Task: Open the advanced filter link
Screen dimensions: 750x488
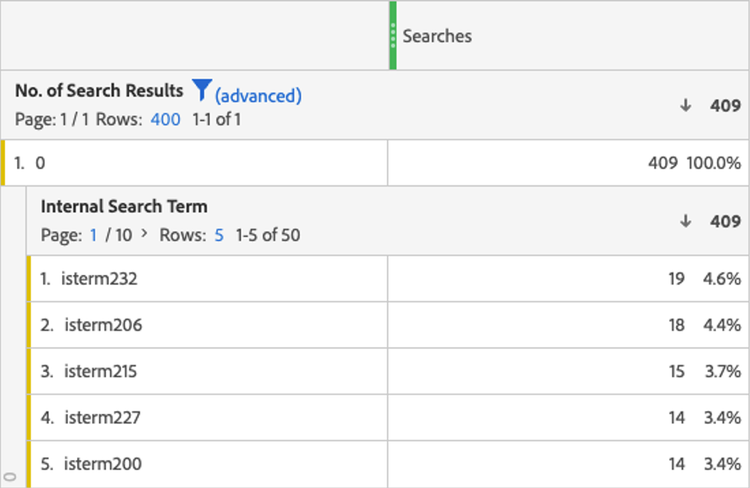Action: point(258,96)
